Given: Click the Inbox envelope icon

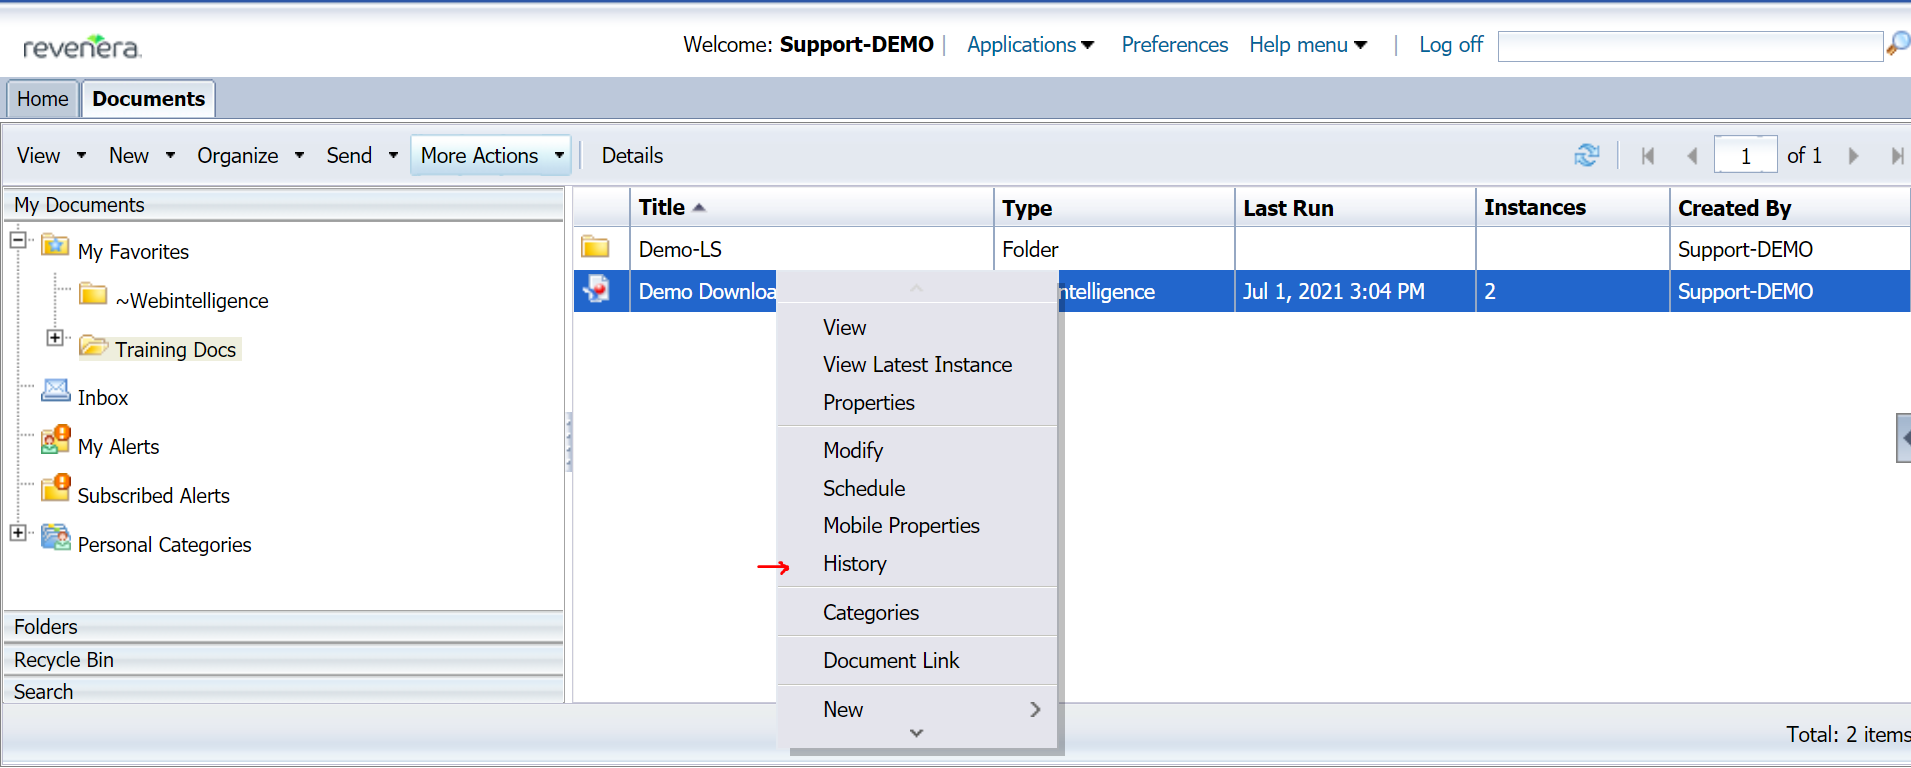Looking at the screenshot, I should (x=55, y=391).
